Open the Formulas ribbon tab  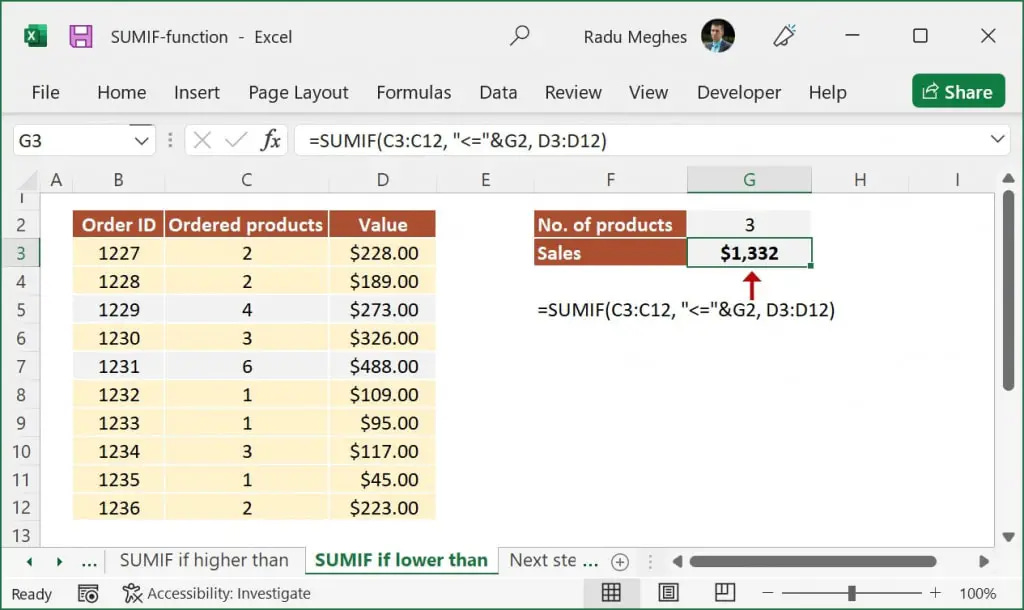tap(413, 92)
